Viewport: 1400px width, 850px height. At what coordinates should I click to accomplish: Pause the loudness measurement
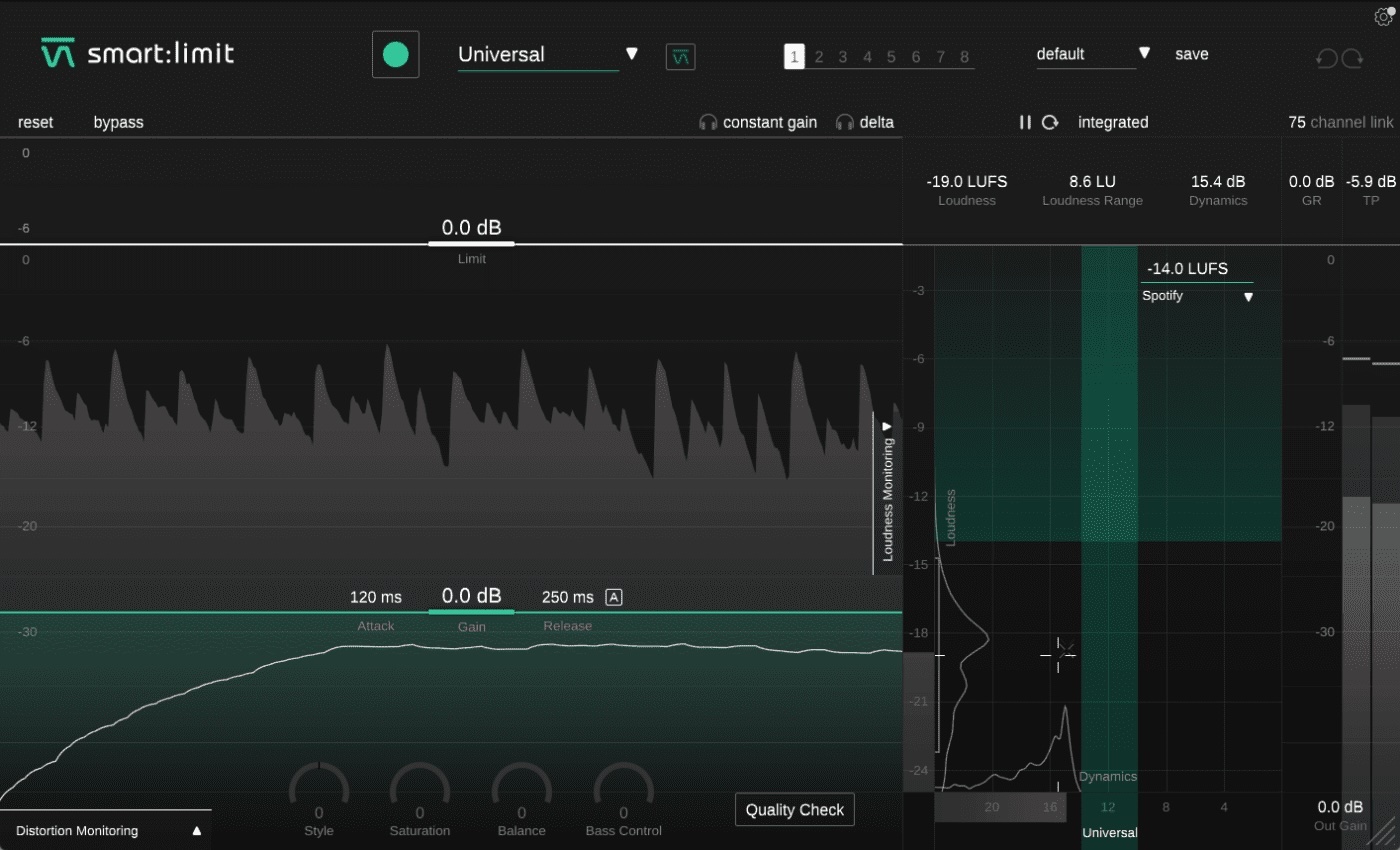click(x=1025, y=122)
